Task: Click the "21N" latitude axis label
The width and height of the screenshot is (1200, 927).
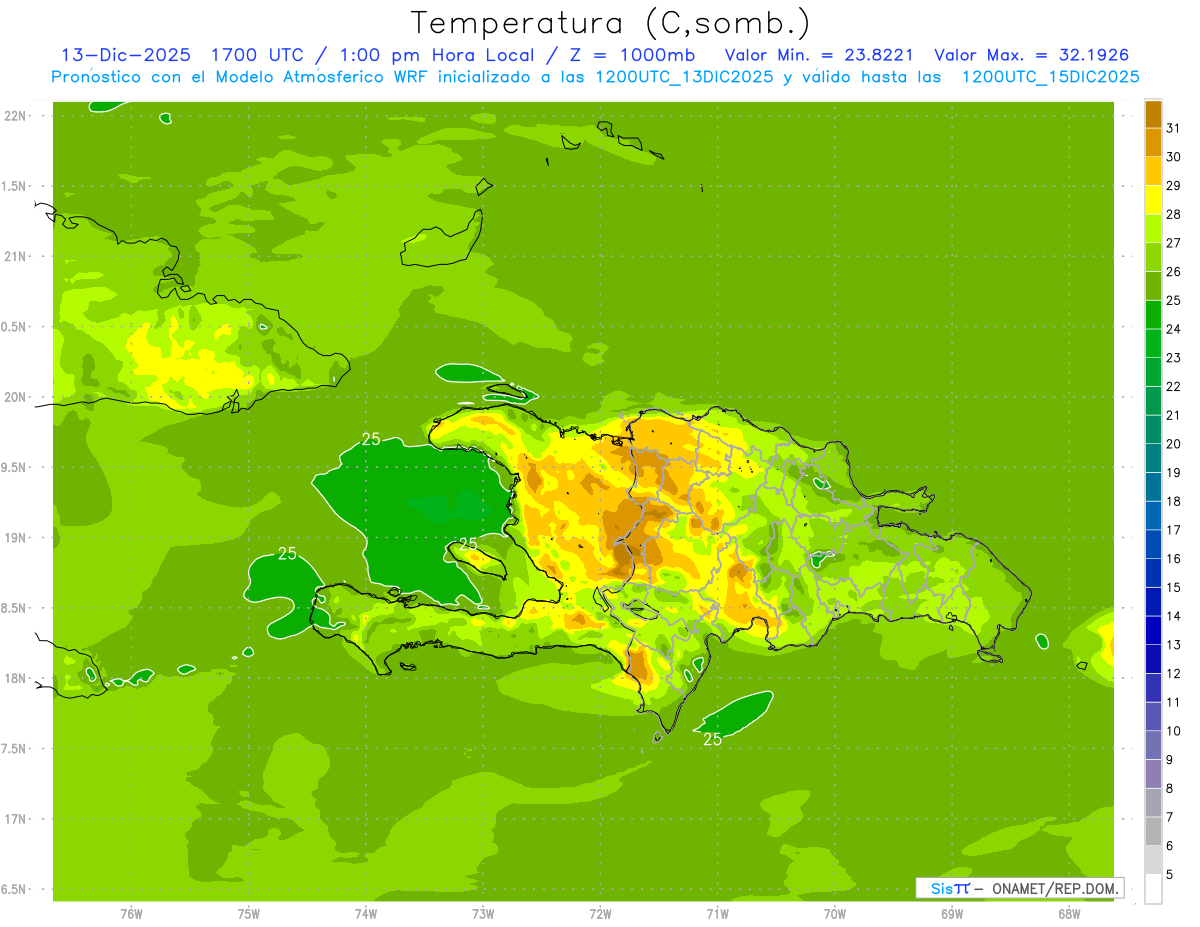Action: [16, 256]
